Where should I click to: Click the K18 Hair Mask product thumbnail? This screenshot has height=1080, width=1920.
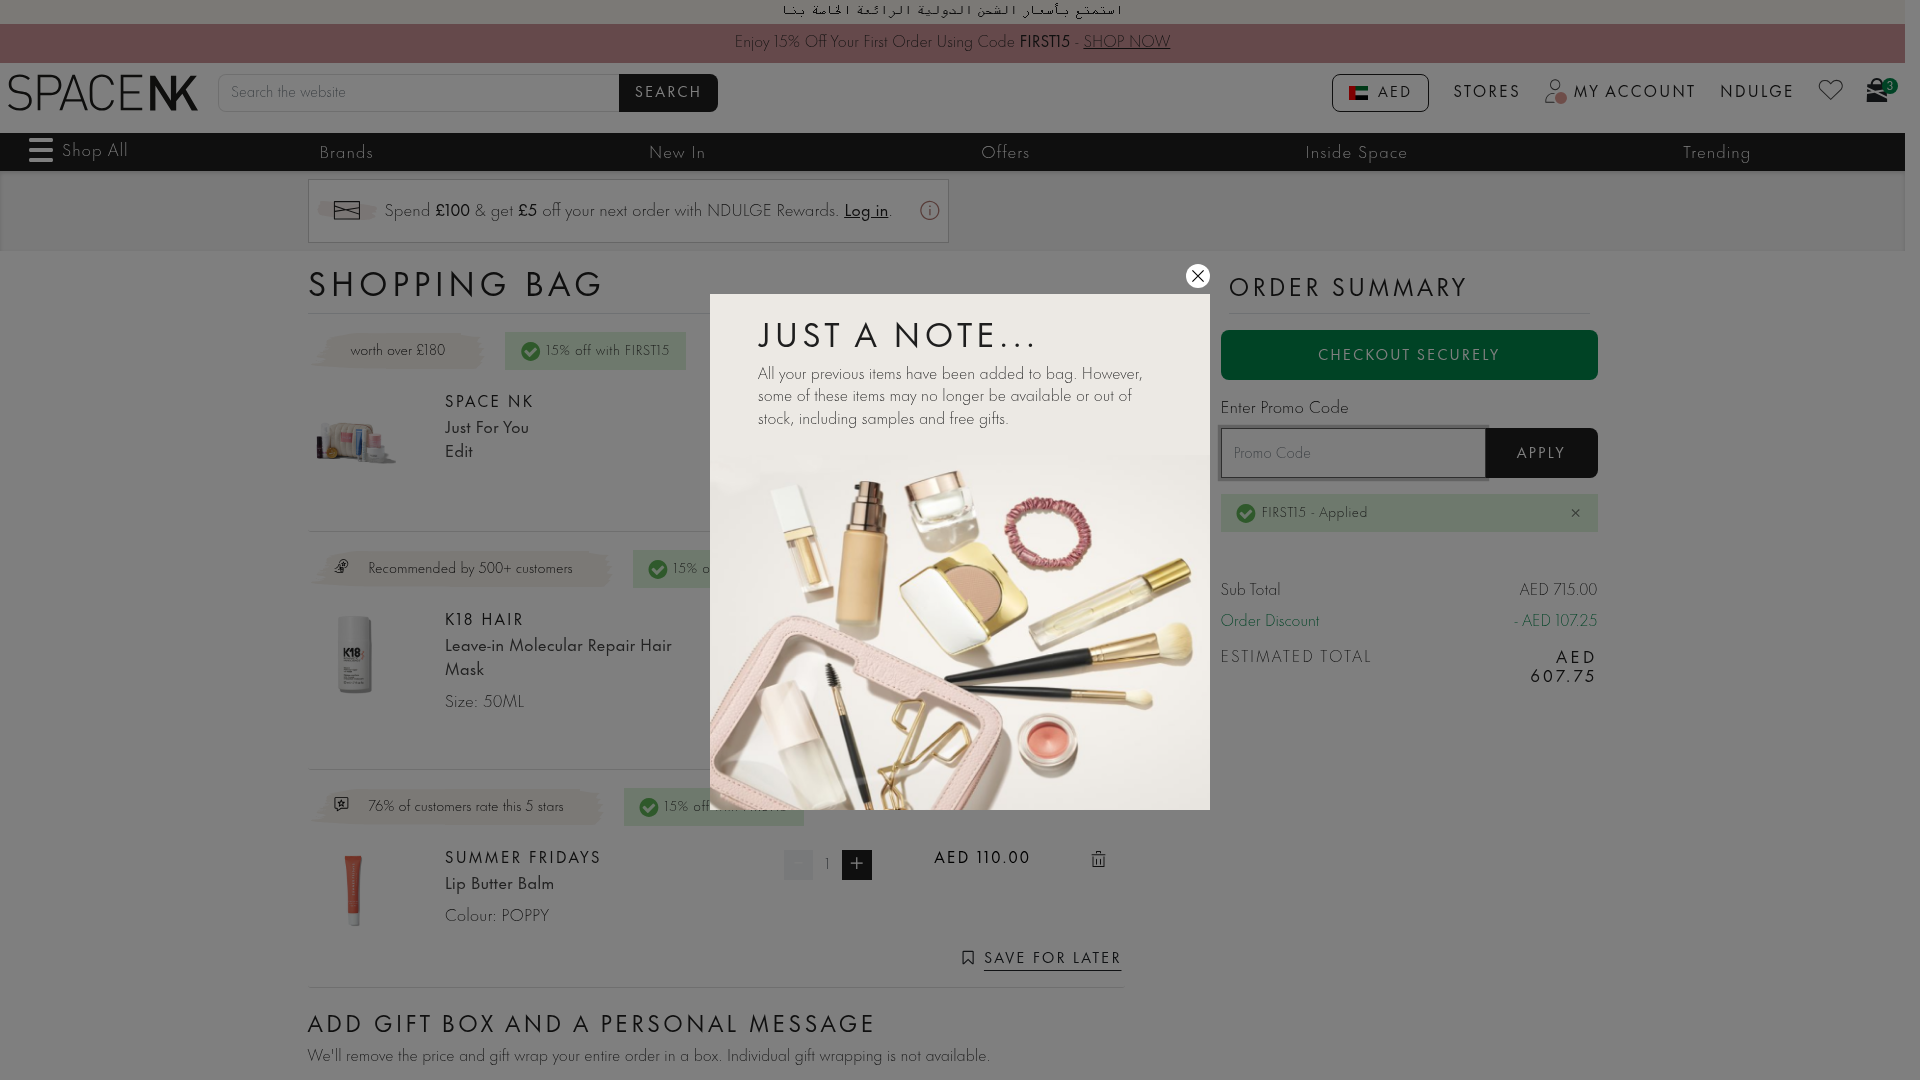(354, 655)
